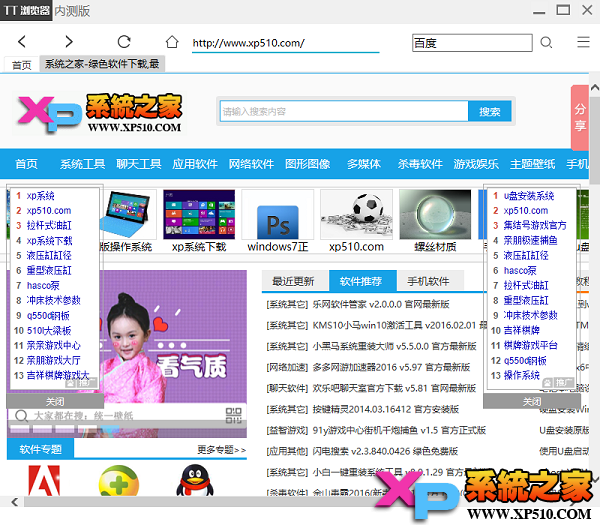This screenshot has width=600, height=525.
Task: Click the 更多专题>> link
Action: 222,450
